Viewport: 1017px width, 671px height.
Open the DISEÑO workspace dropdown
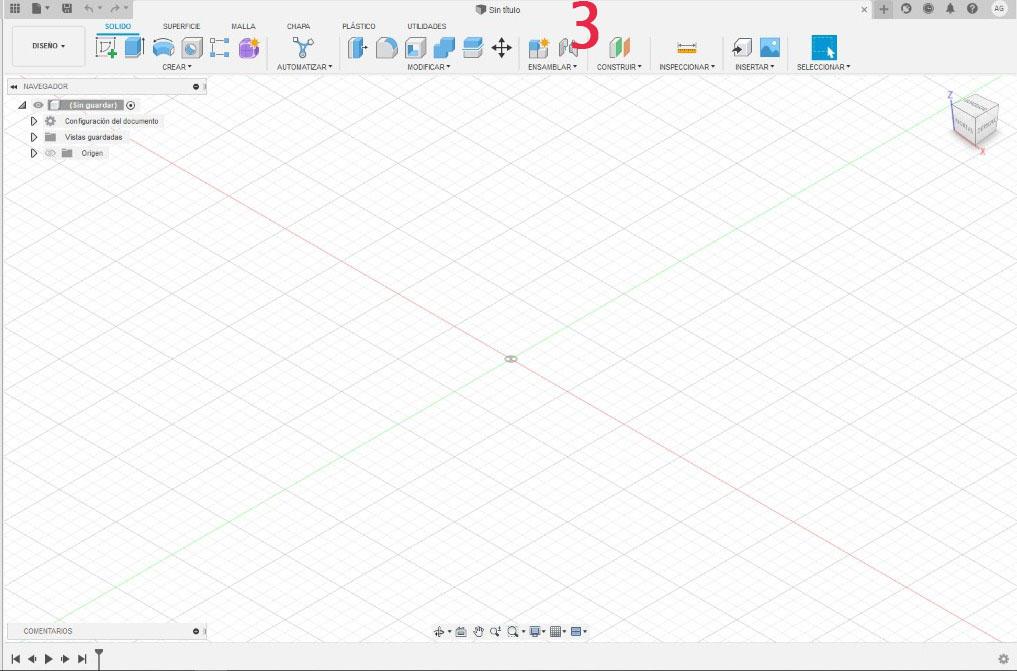tap(49, 46)
